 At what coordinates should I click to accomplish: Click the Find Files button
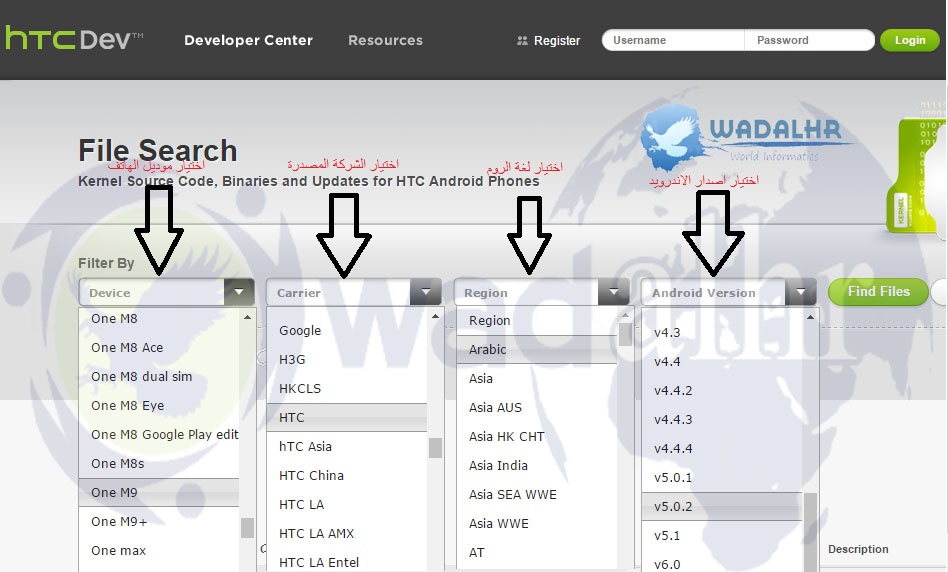[878, 291]
